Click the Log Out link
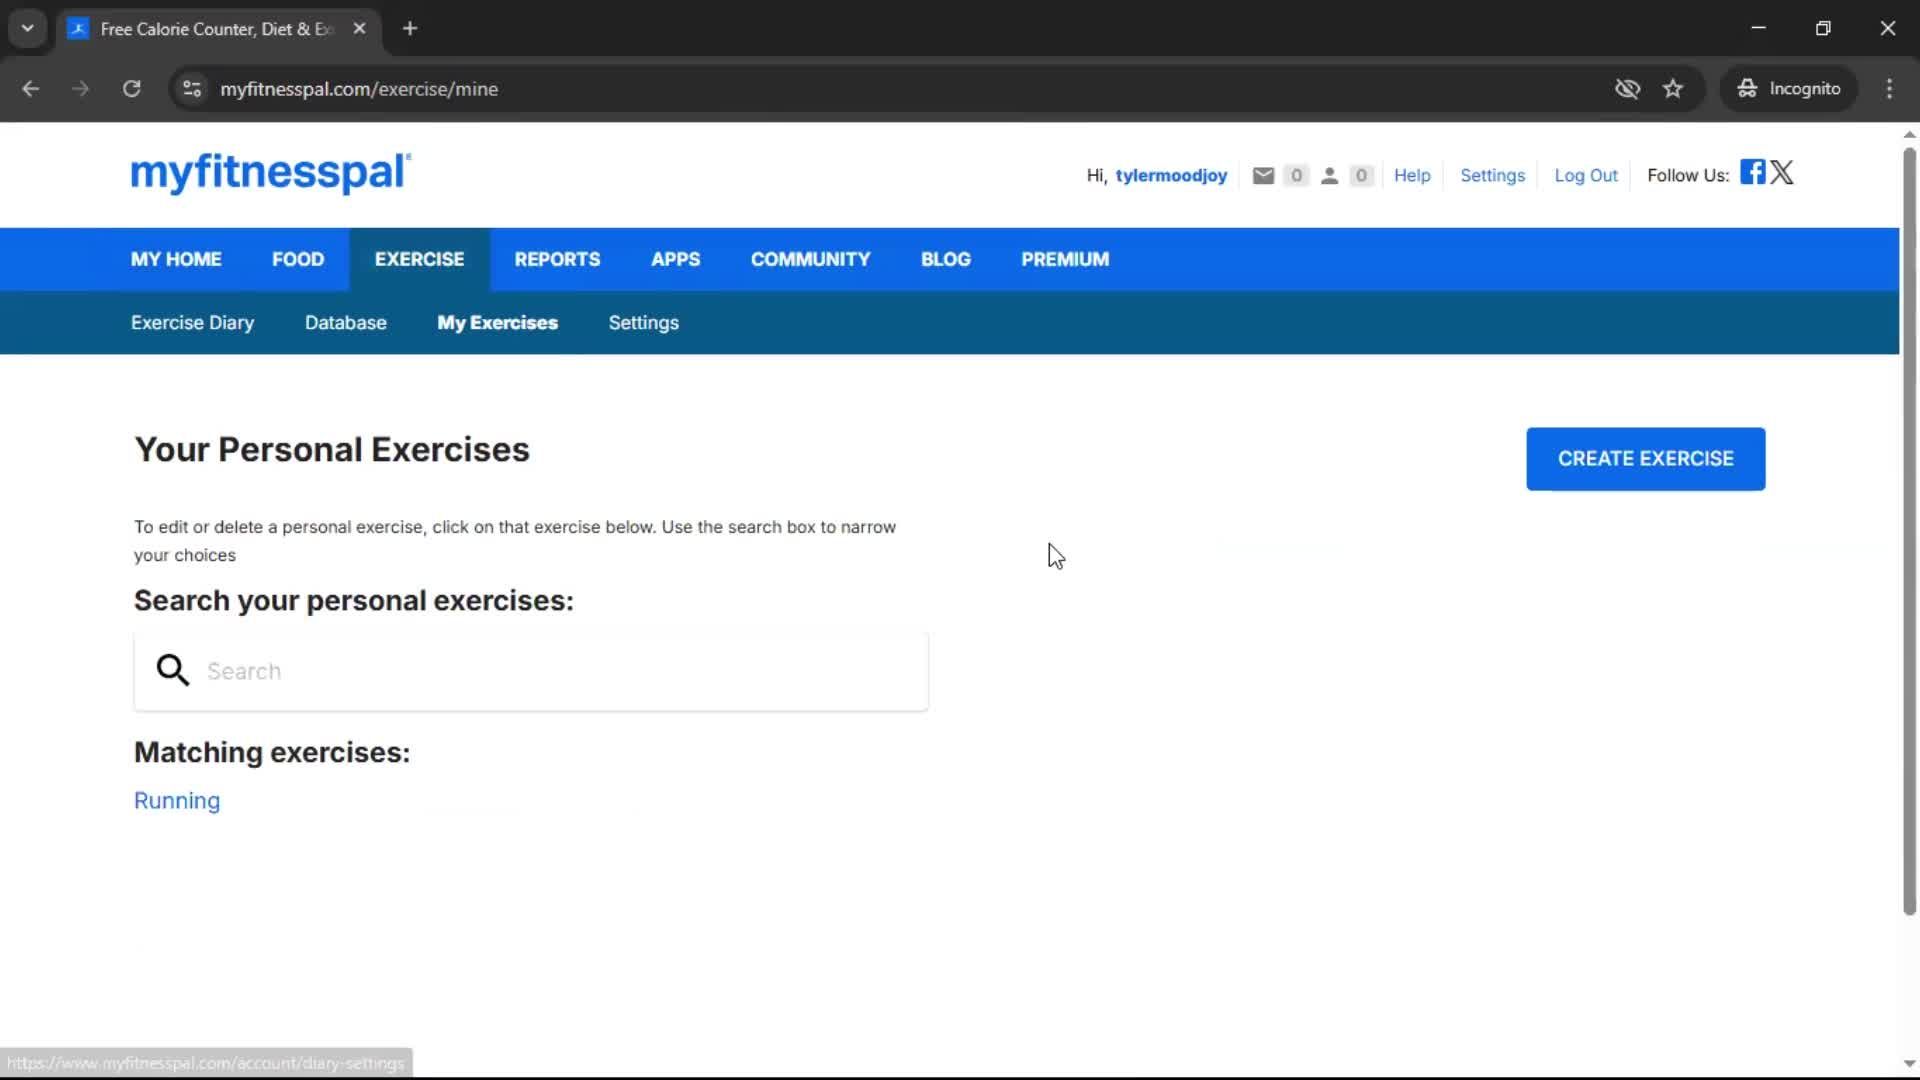1920x1080 pixels. click(x=1586, y=176)
